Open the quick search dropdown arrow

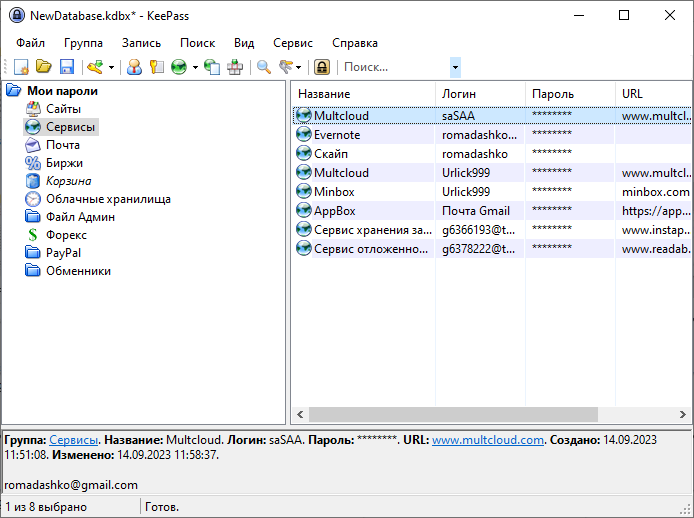[x=455, y=67]
